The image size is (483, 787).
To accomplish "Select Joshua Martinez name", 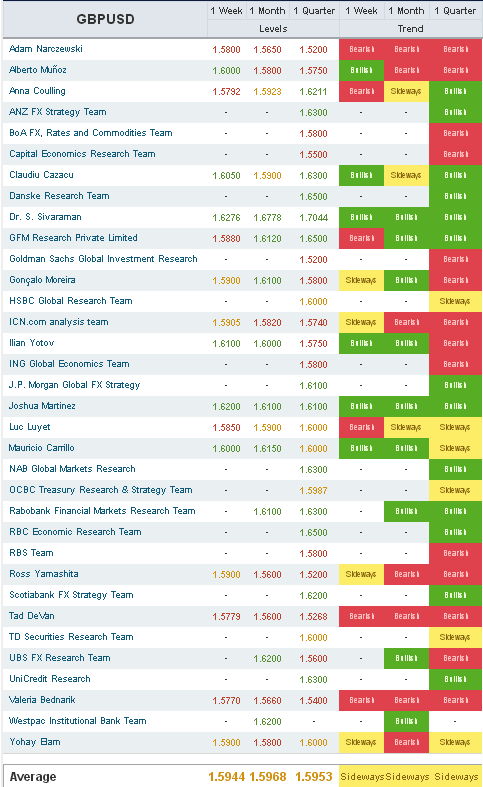I will pos(42,406).
